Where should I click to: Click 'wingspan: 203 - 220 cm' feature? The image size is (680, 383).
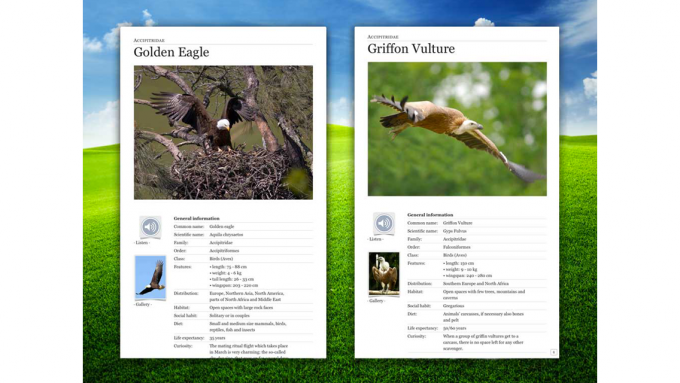coord(233,285)
